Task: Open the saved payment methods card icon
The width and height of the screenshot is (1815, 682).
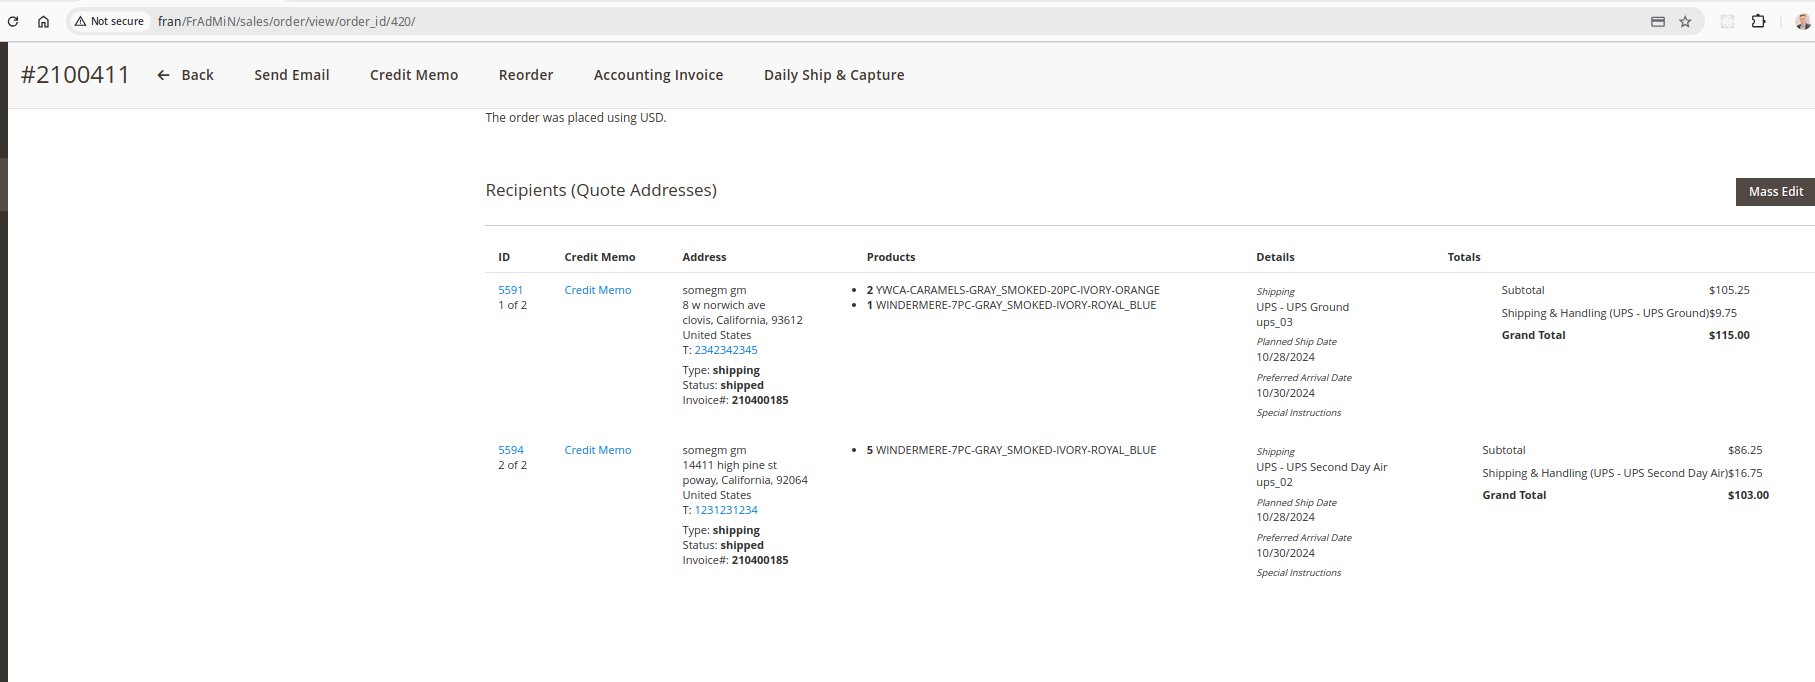Action: click(x=1657, y=21)
